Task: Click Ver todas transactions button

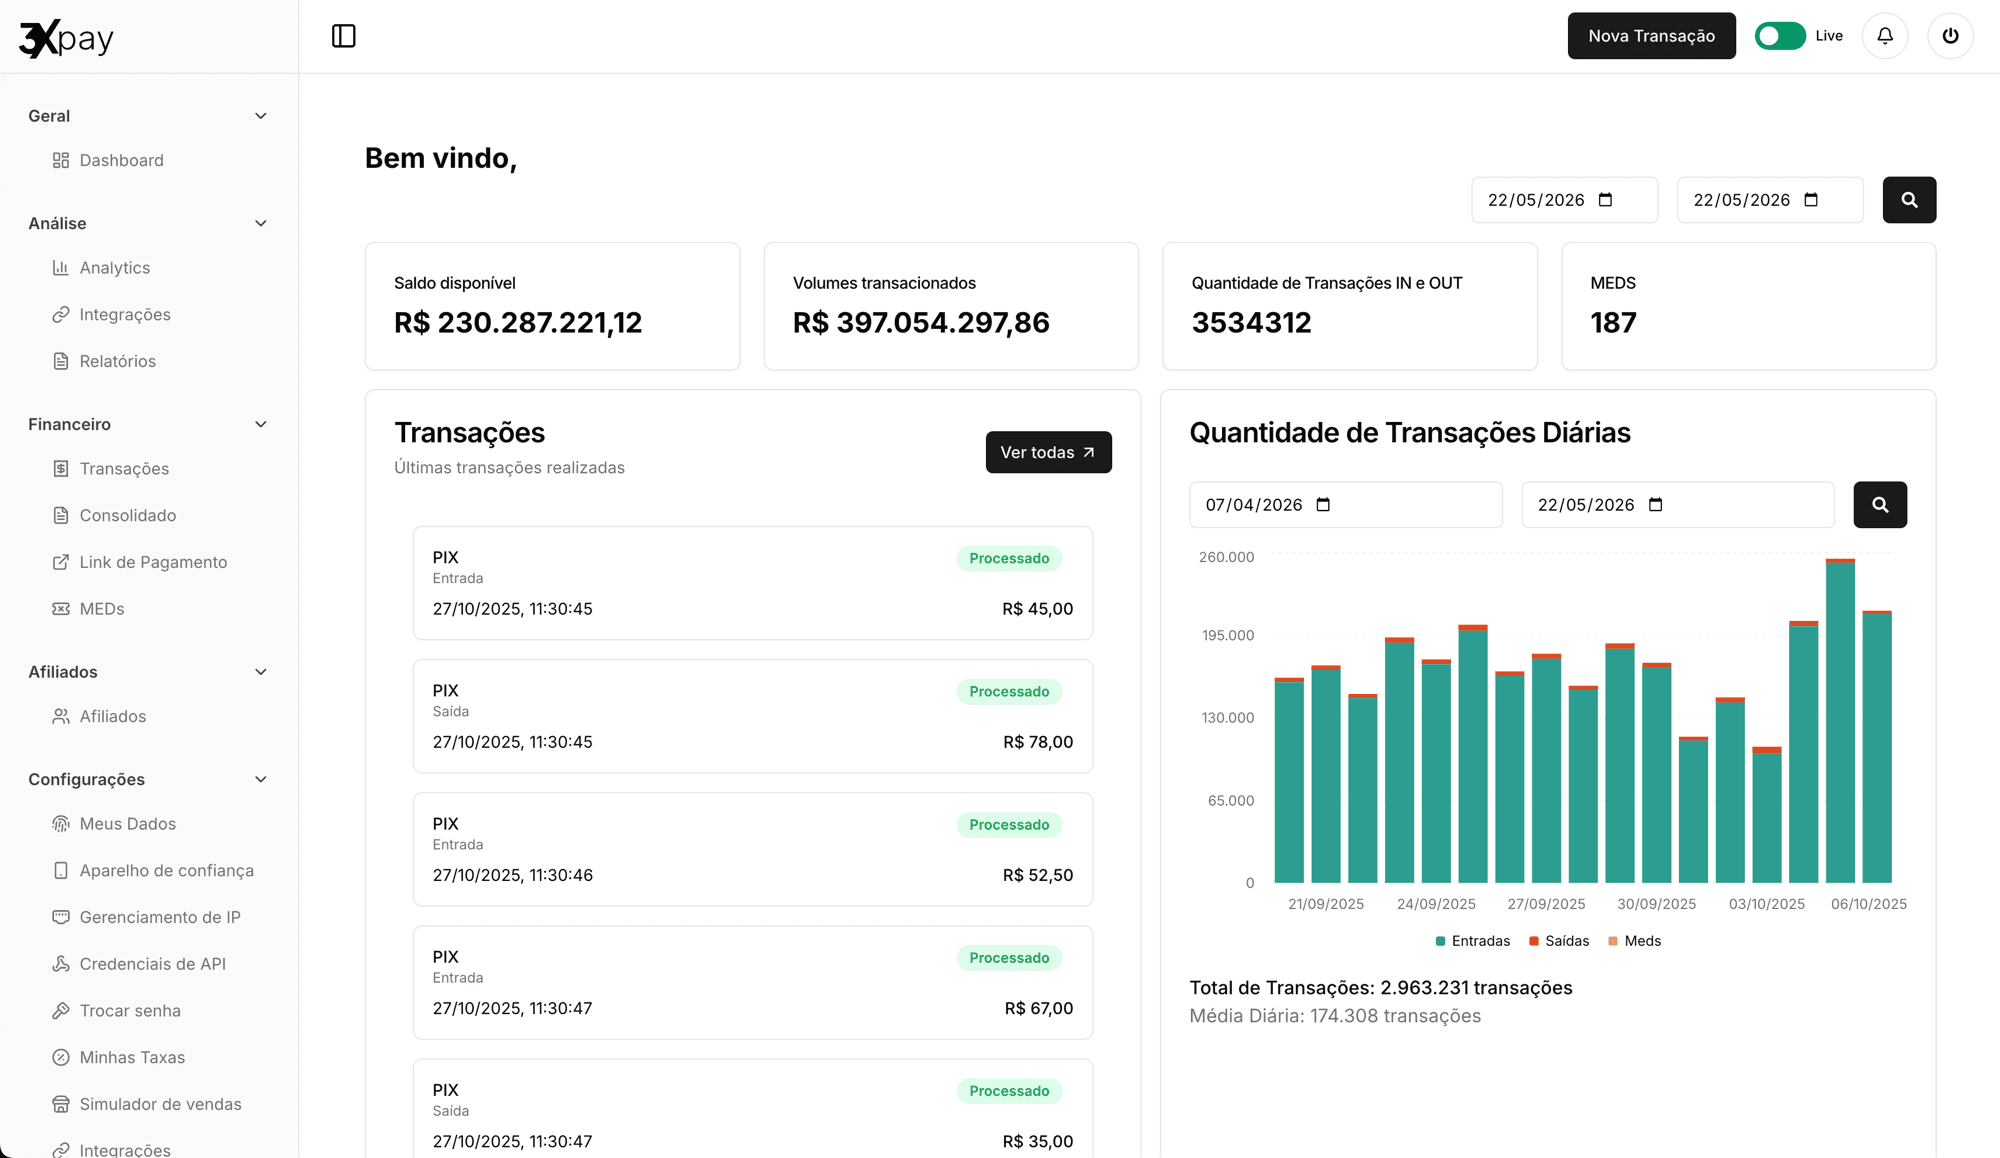Action: 1048,452
